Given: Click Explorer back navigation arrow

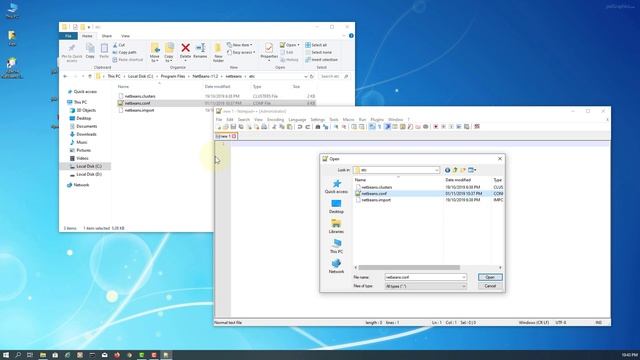Looking at the screenshot, I should 66,76.
